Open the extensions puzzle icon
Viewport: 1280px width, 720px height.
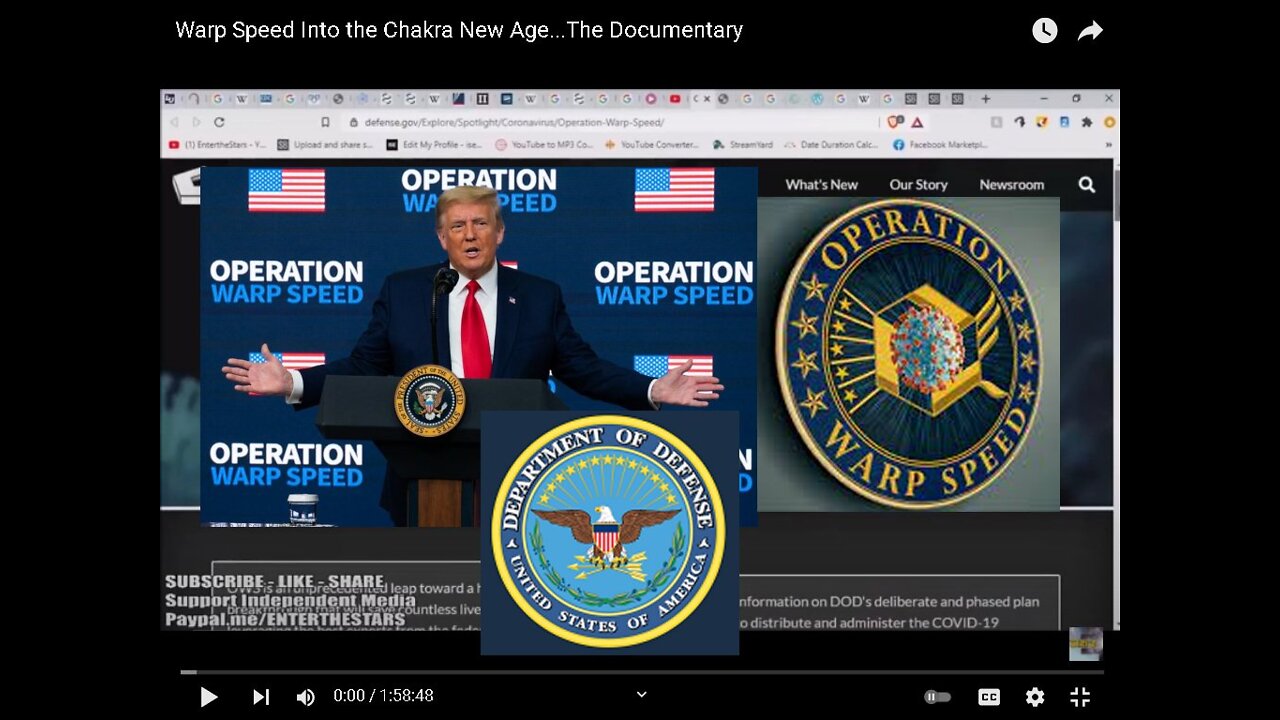[1086, 122]
